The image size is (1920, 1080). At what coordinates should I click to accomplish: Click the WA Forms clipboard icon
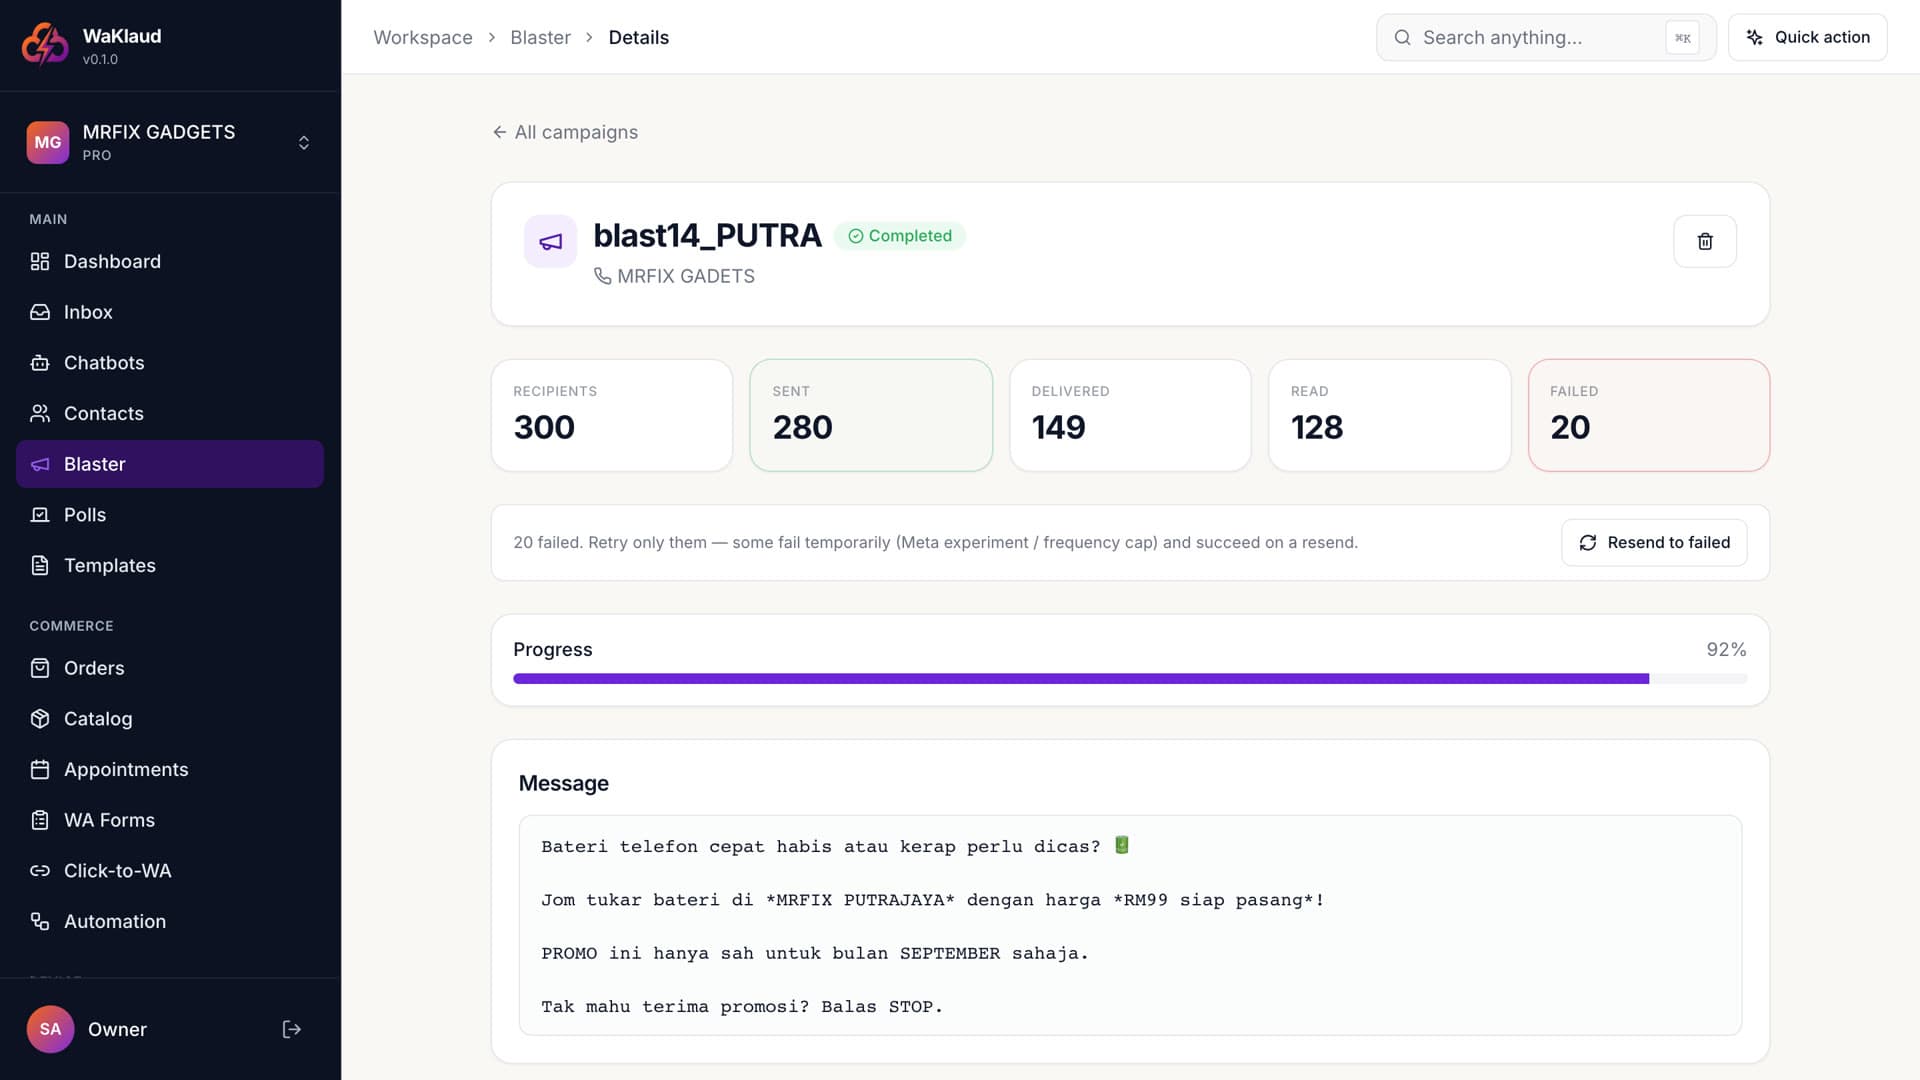tap(40, 820)
